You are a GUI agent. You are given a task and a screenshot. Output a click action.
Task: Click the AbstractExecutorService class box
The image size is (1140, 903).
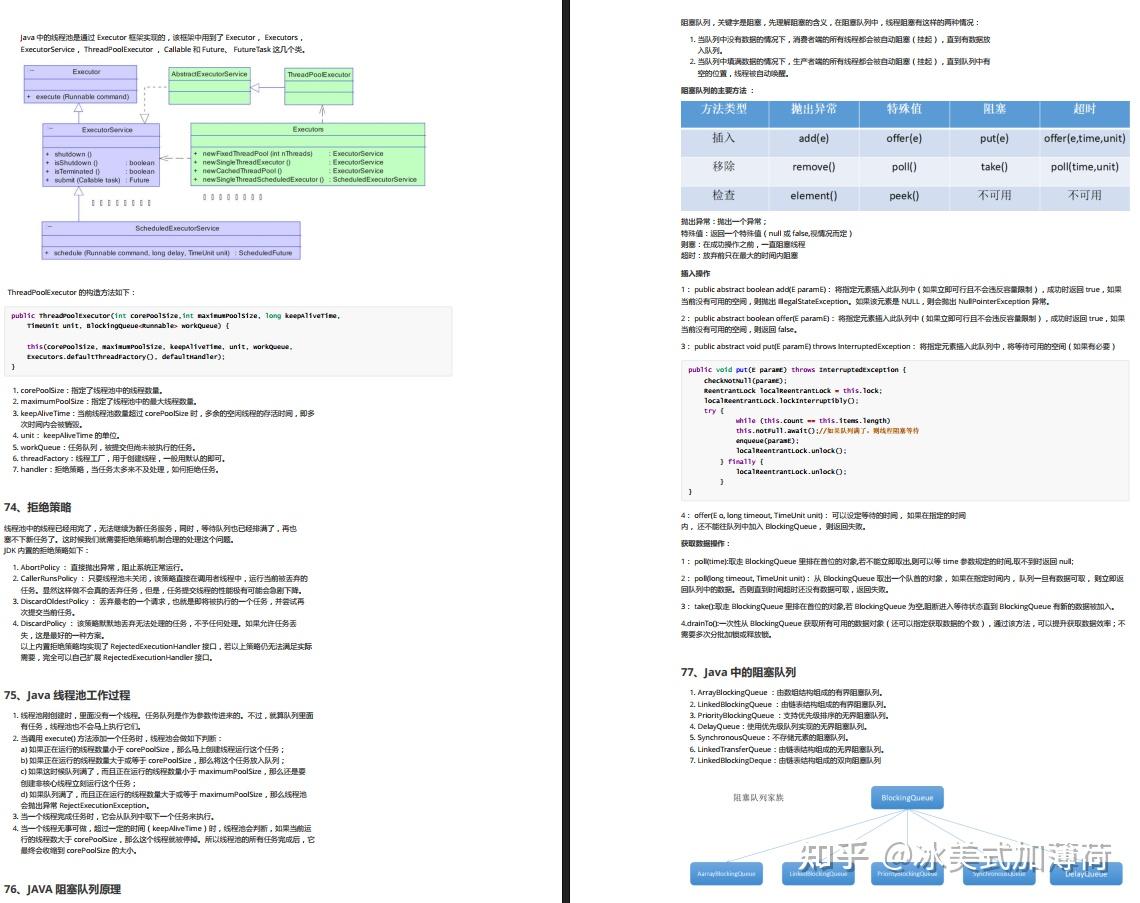(209, 86)
